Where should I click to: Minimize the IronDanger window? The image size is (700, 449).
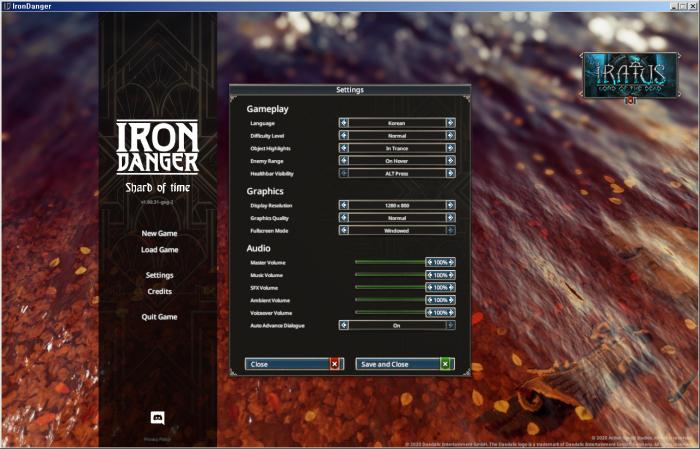675,6
